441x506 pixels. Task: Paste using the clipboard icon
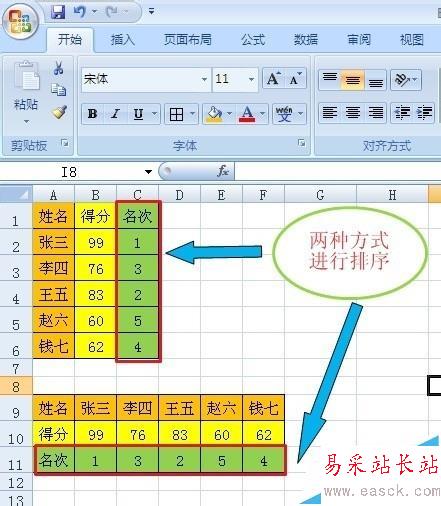(x=26, y=76)
